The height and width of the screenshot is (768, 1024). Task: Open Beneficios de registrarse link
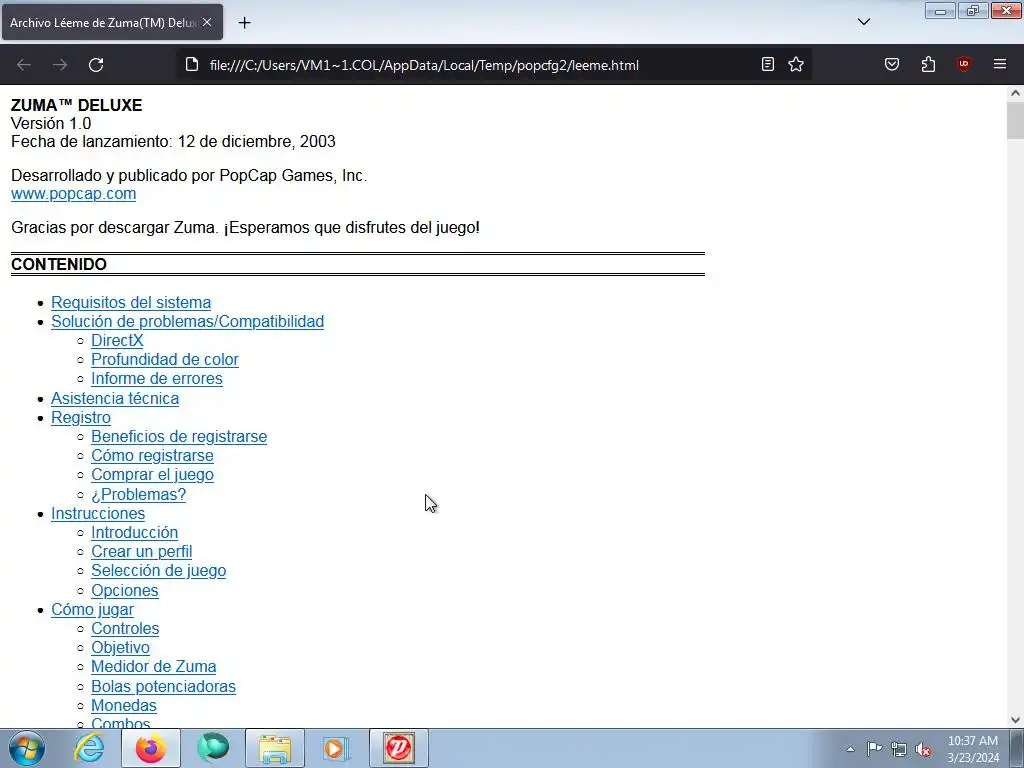pyautogui.click(x=179, y=436)
